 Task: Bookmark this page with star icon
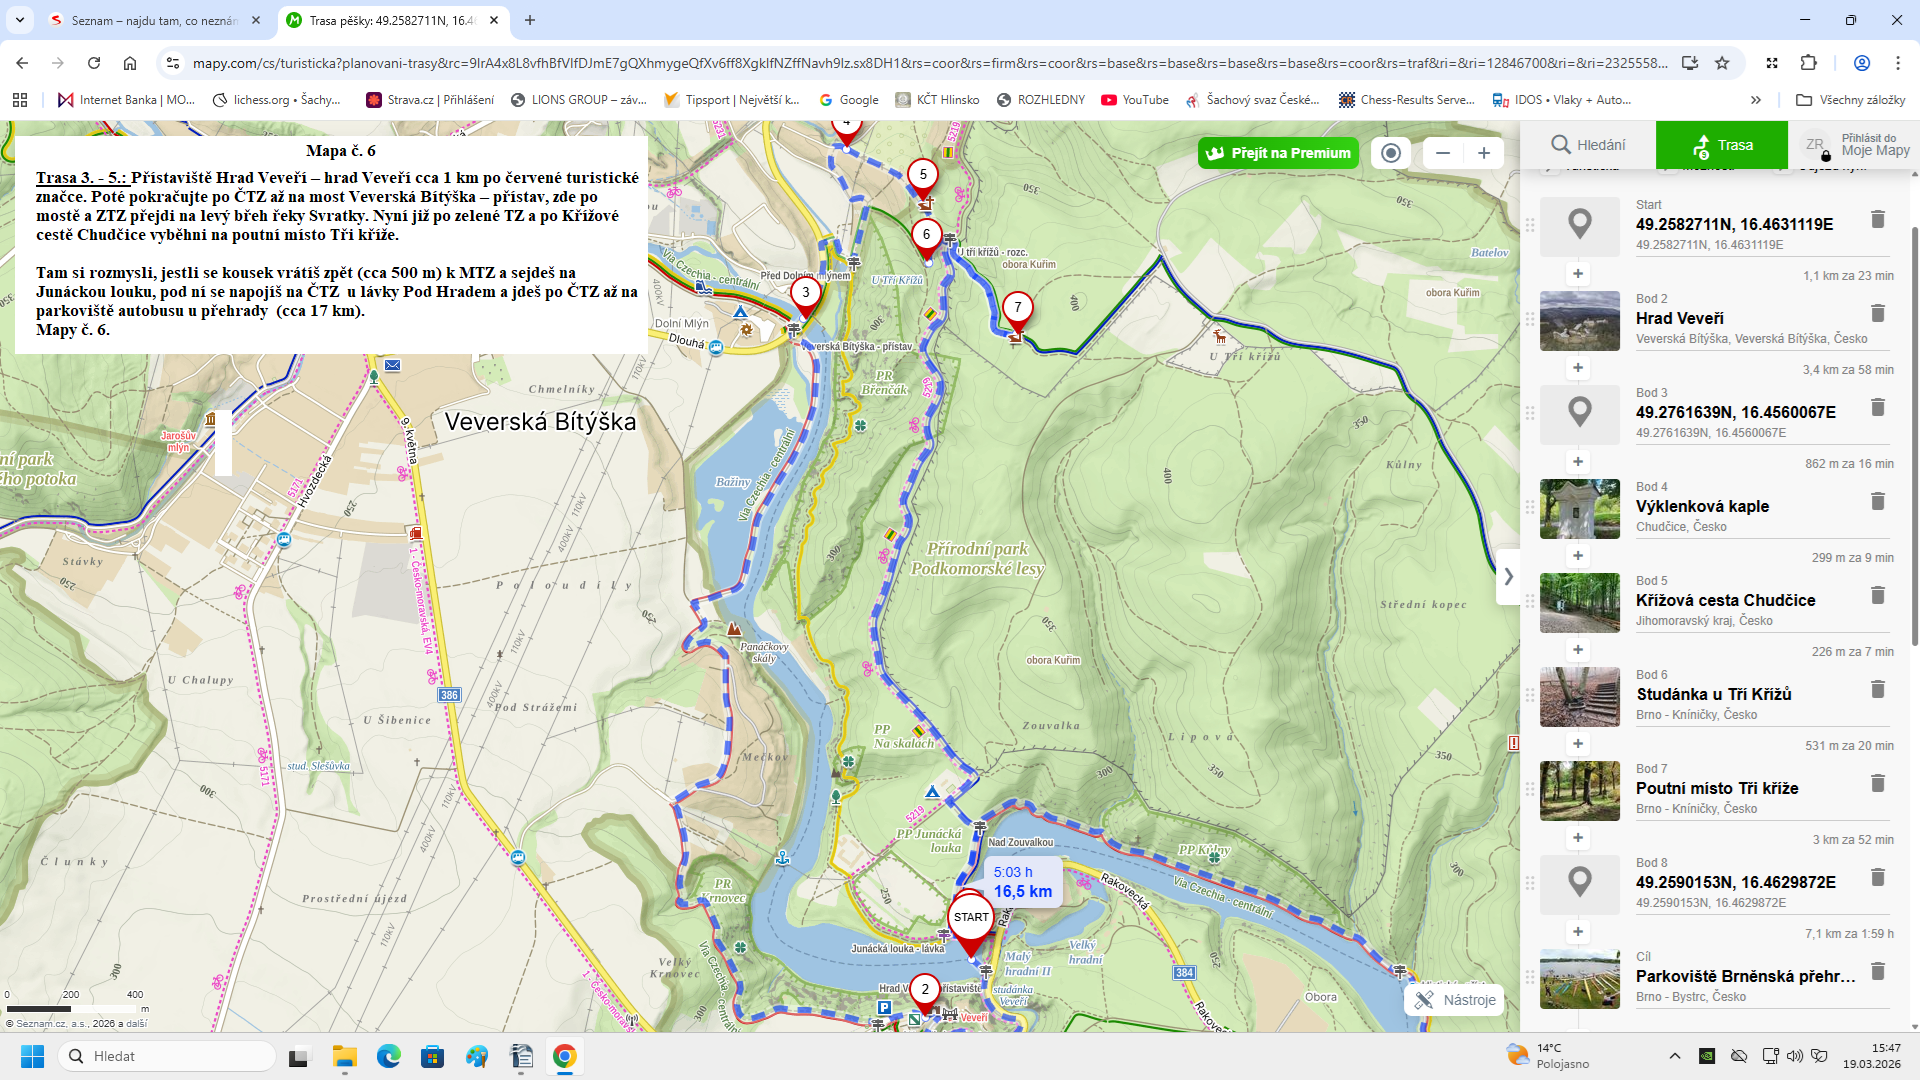coord(1722,63)
